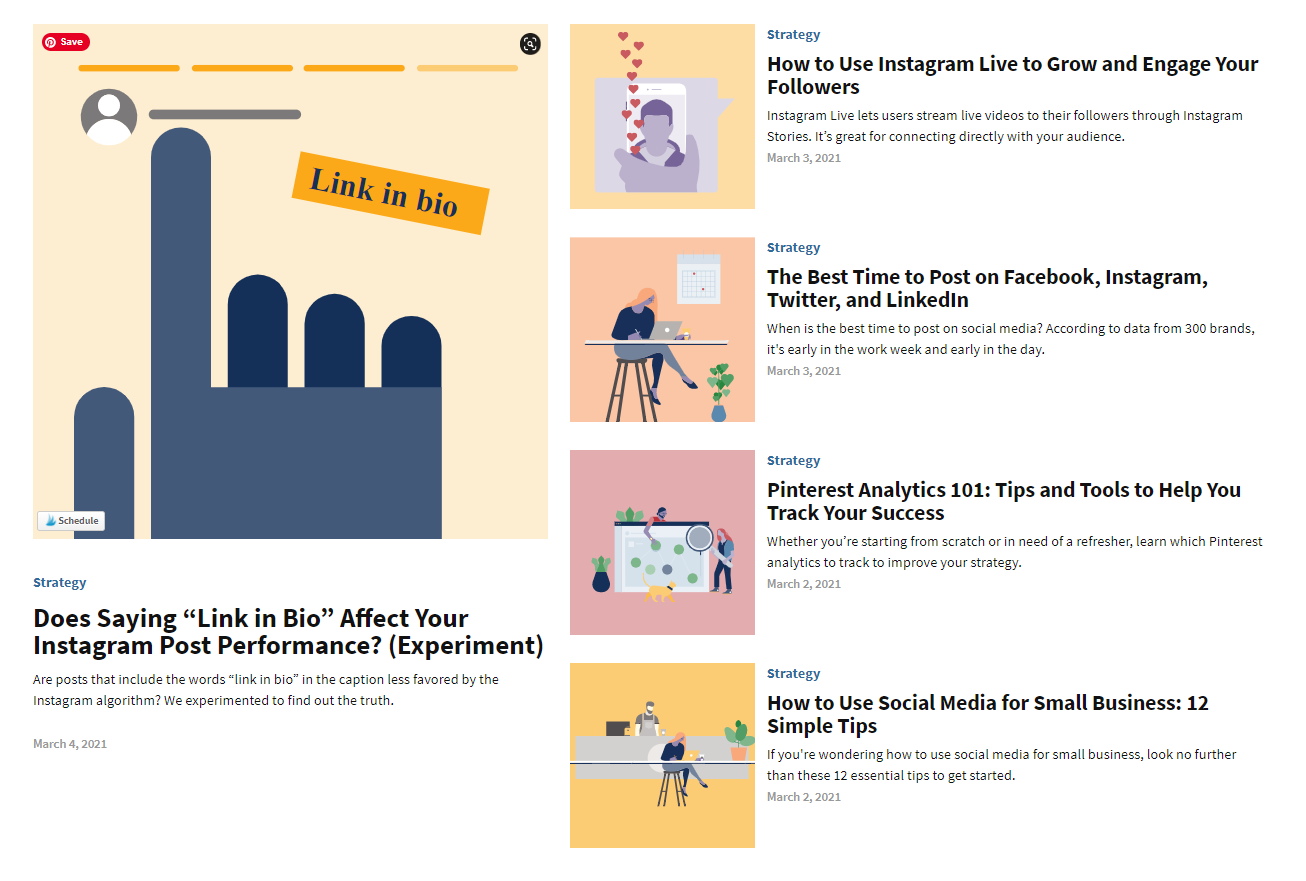This screenshot has width=1306, height=881.
Task: Open "Social Media for Small Business" headline
Action: 987,714
